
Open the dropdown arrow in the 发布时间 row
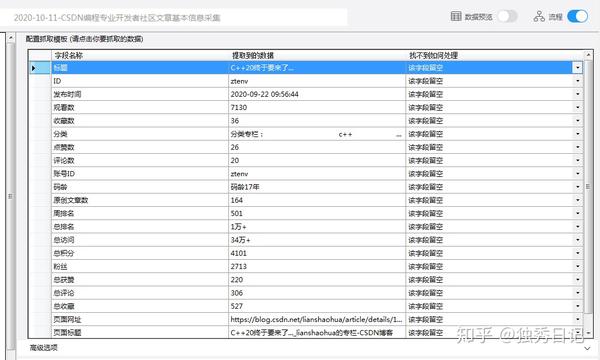coord(577,94)
